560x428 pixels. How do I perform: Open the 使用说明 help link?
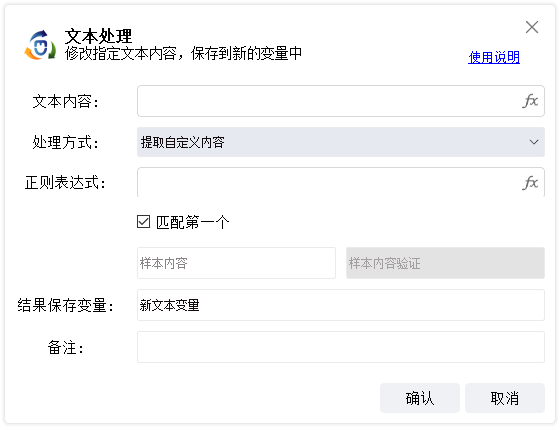click(x=494, y=57)
